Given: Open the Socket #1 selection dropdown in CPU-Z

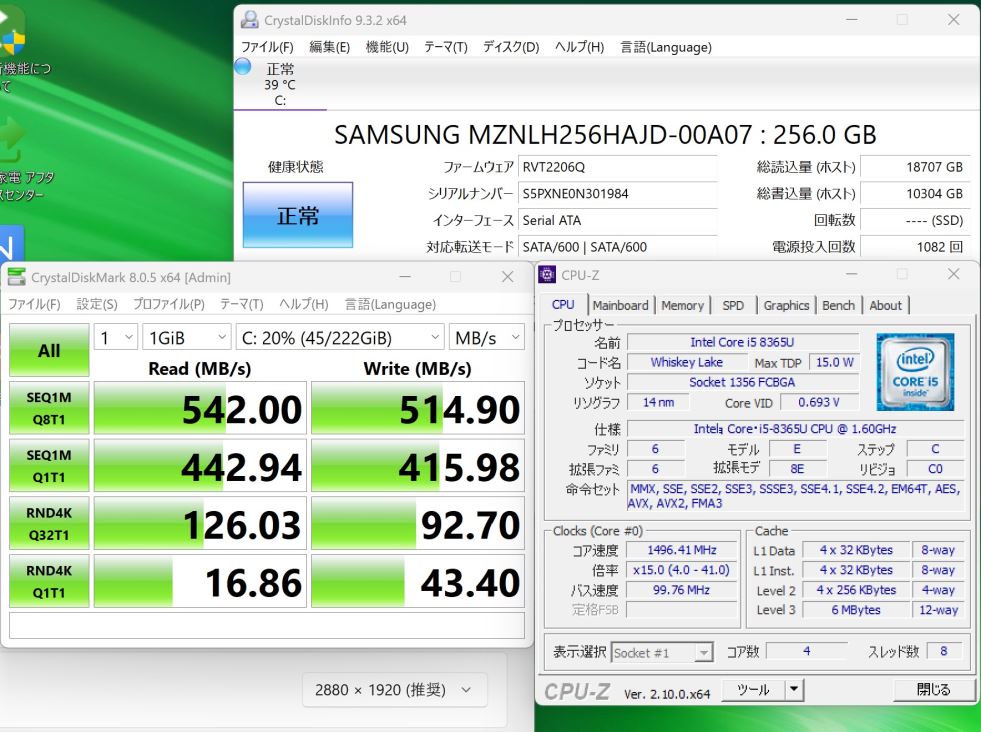Looking at the screenshot, I should pyautogui.click(x=662, y=653).
